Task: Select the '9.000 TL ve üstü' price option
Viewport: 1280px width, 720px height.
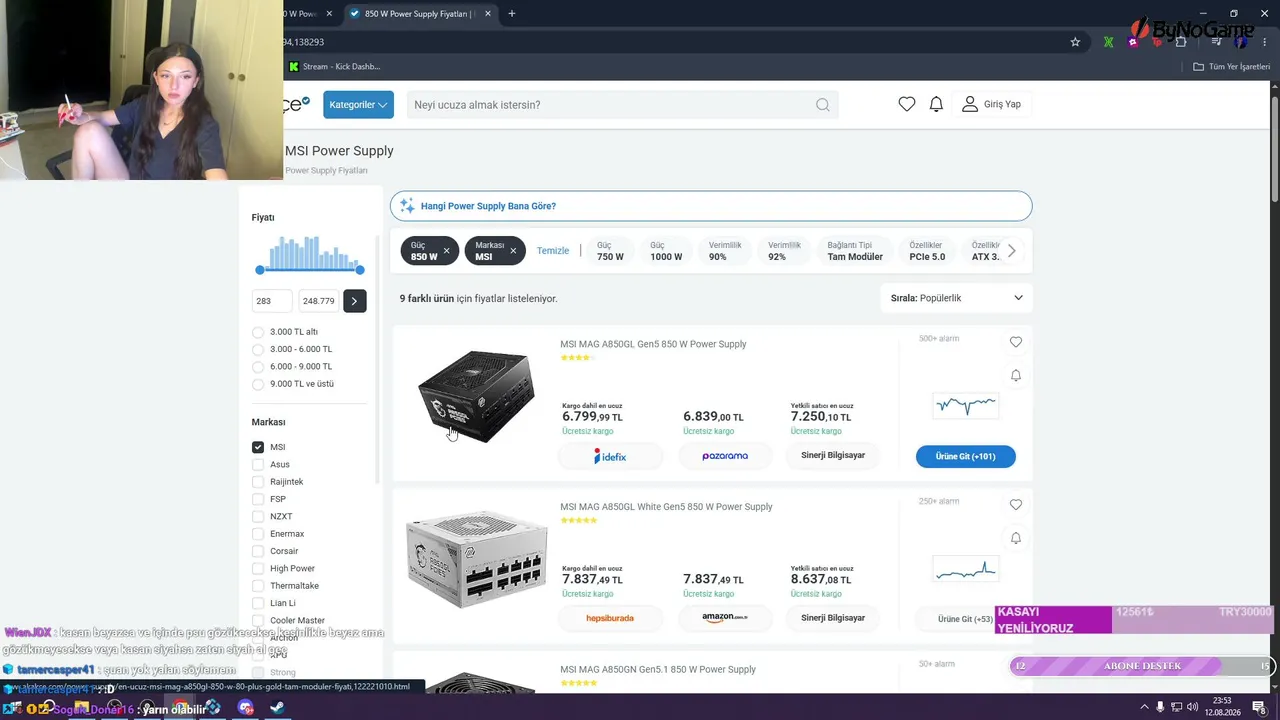Action: [x=258, y=384]
